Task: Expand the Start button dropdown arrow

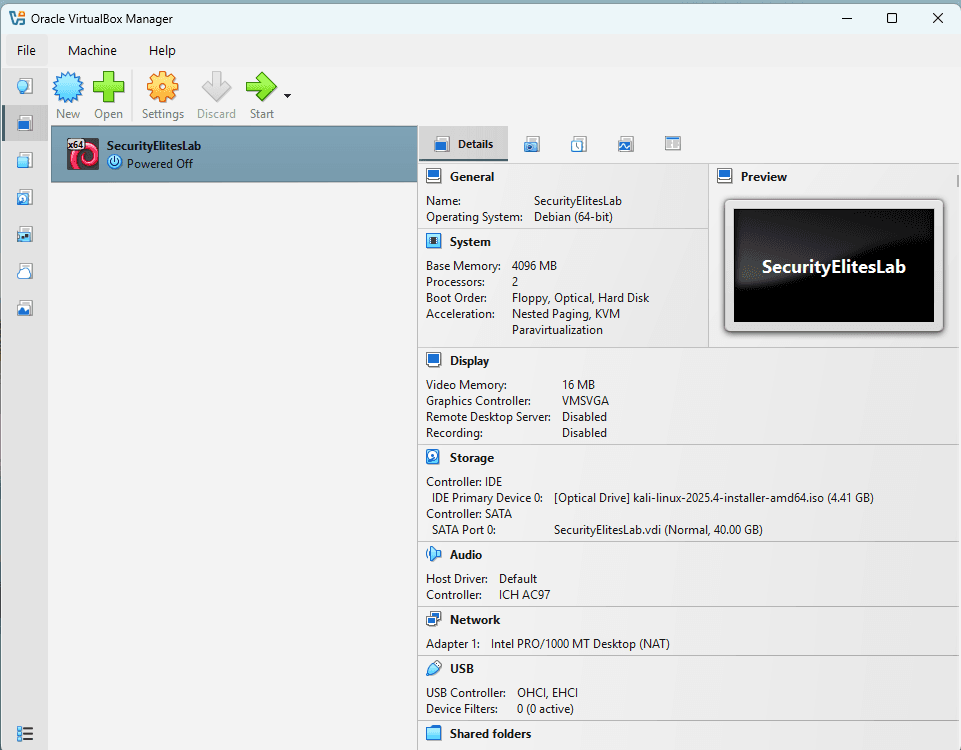Action: [x=288, y=96]
